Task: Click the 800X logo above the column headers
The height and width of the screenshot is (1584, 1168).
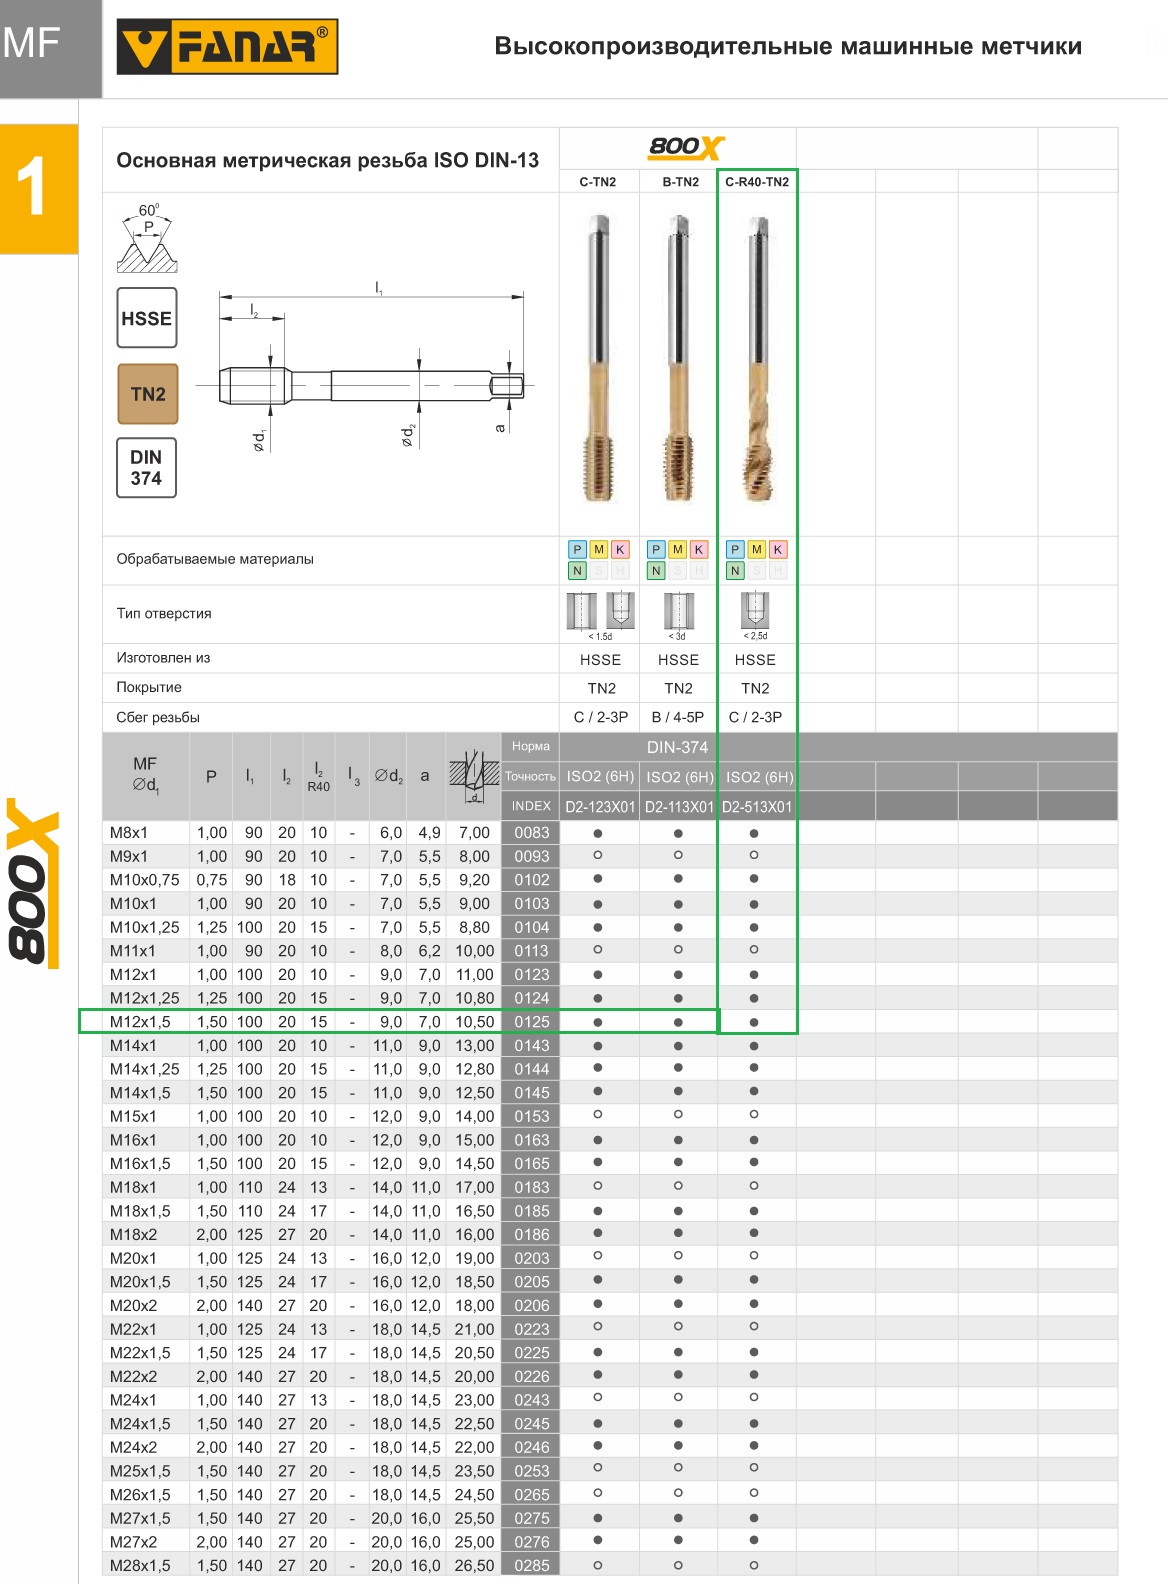Action: pyautogui.click(x=685, y=147)
